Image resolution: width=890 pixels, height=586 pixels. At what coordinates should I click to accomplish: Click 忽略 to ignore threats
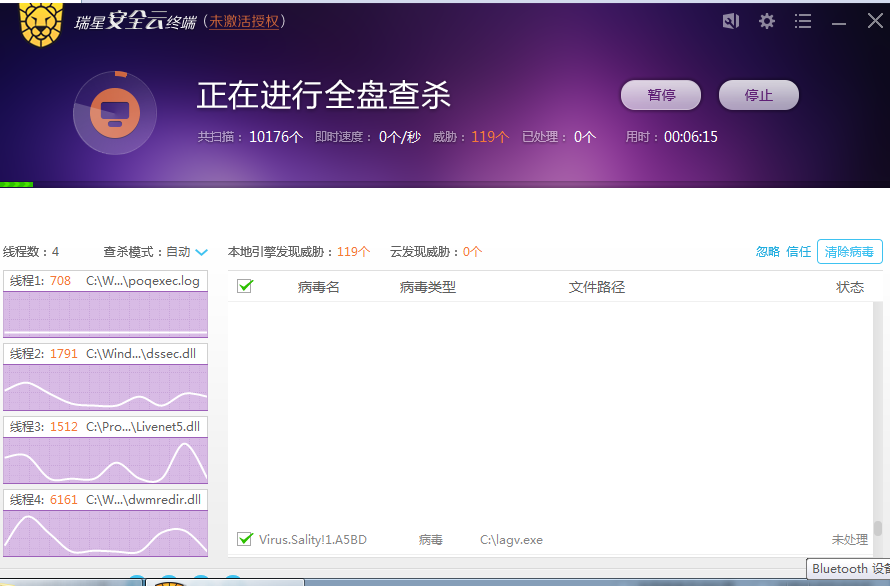767,252
